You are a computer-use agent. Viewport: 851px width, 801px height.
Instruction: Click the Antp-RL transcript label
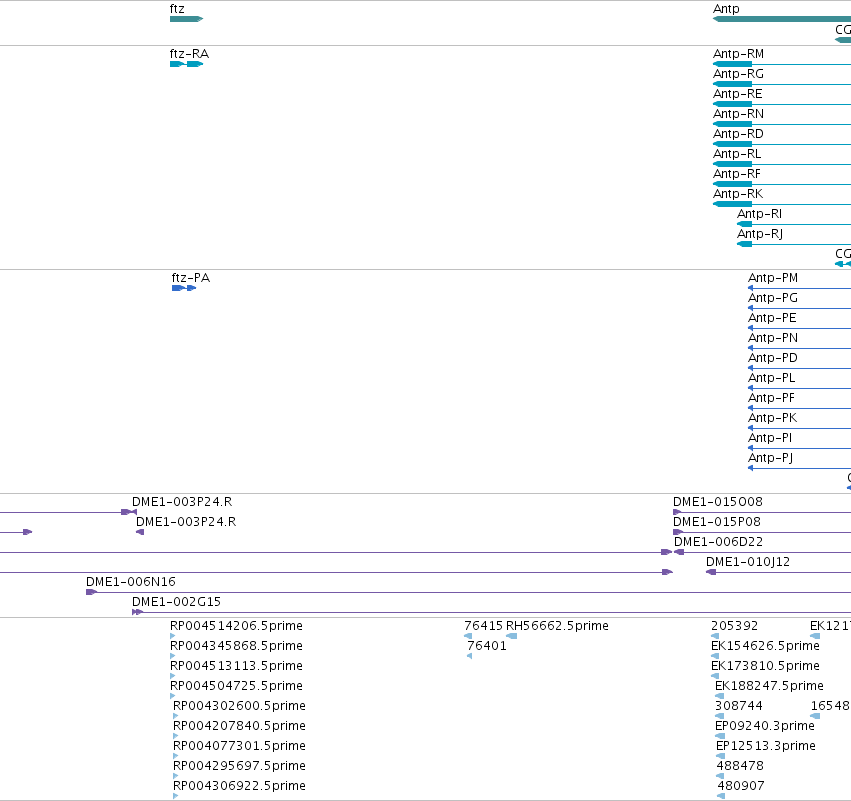(x=737, y=154)
